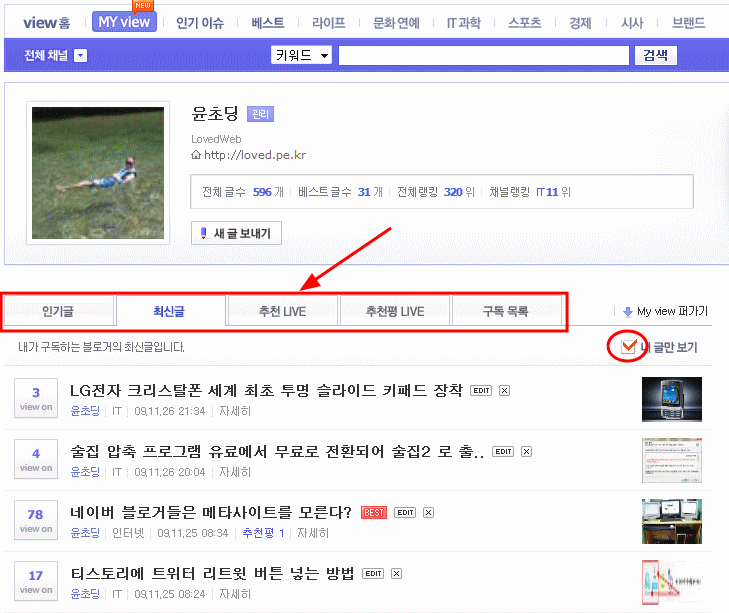Viewport: 729px width, 613px height.
Task: Open the 브랜드 category
Action: click(689, 23)
